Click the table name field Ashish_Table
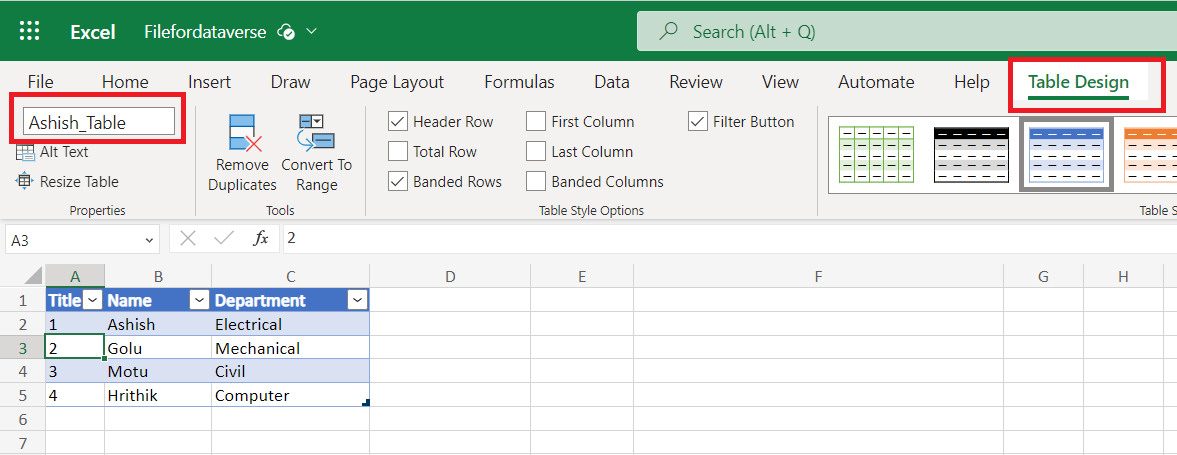Screen dimensions: 1177x455 pos(99,122)
